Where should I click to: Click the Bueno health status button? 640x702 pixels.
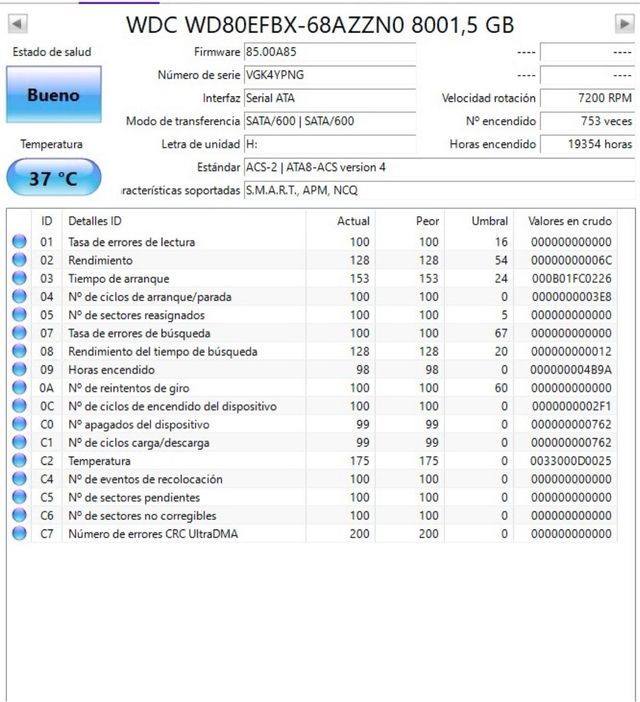point(54,94)
